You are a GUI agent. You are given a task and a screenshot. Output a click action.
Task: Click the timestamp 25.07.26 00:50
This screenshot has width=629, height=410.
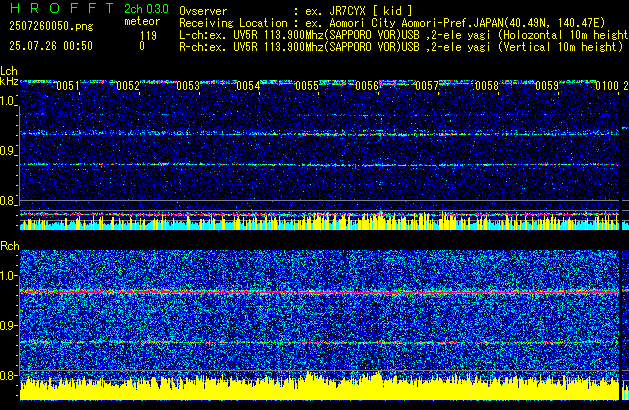pyautogui.click(x=51, y=46)
